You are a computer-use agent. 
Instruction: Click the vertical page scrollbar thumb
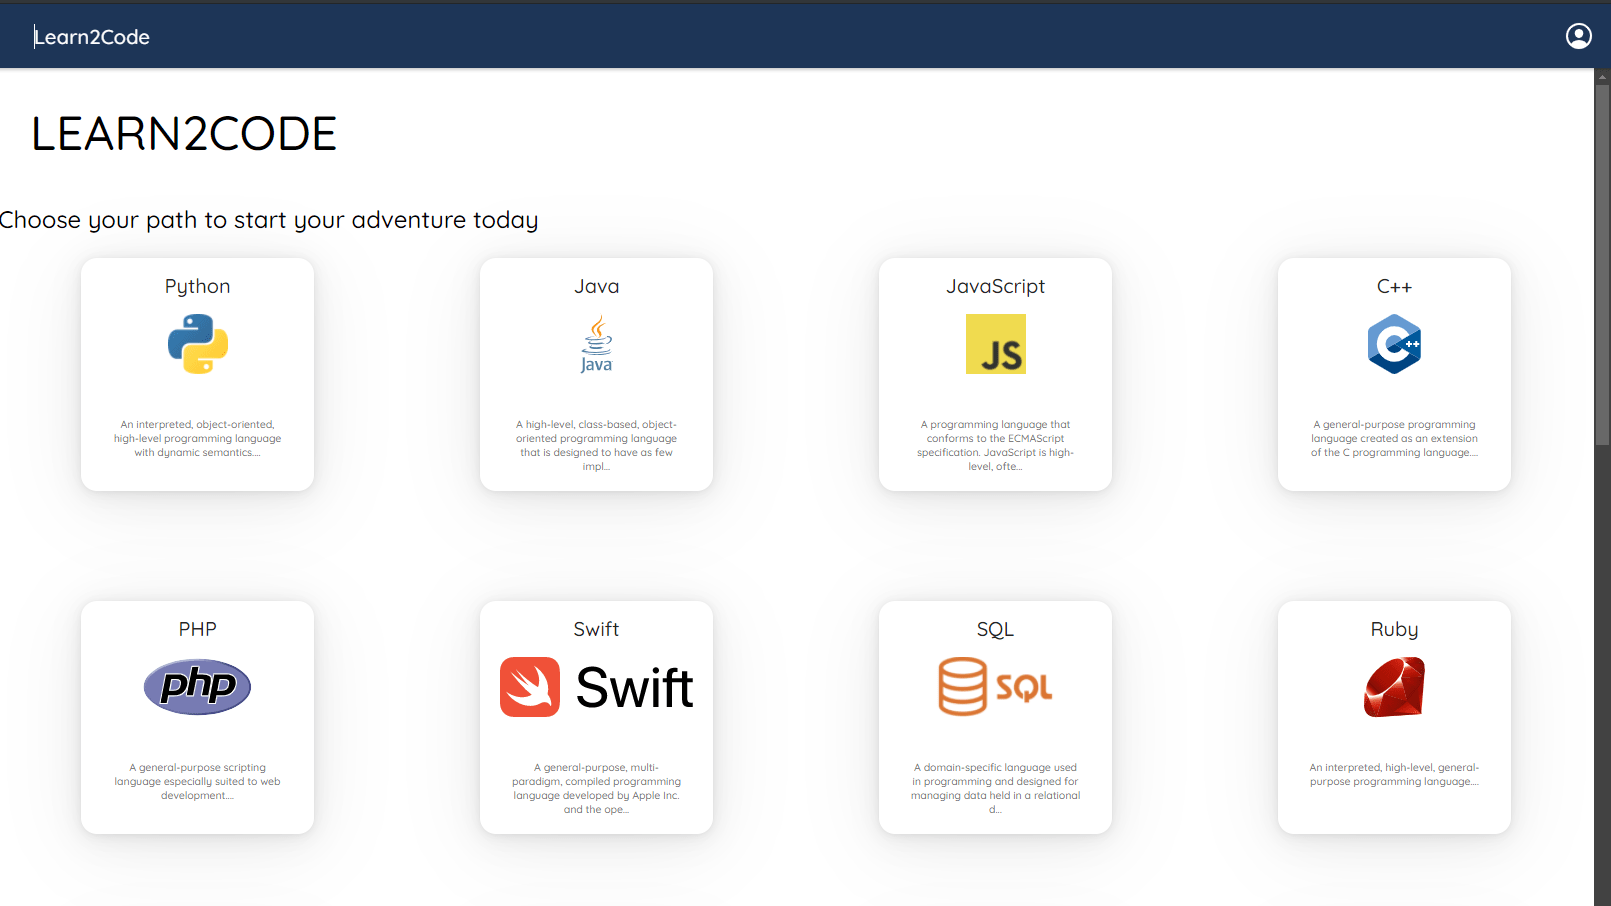pos(1602,265)
